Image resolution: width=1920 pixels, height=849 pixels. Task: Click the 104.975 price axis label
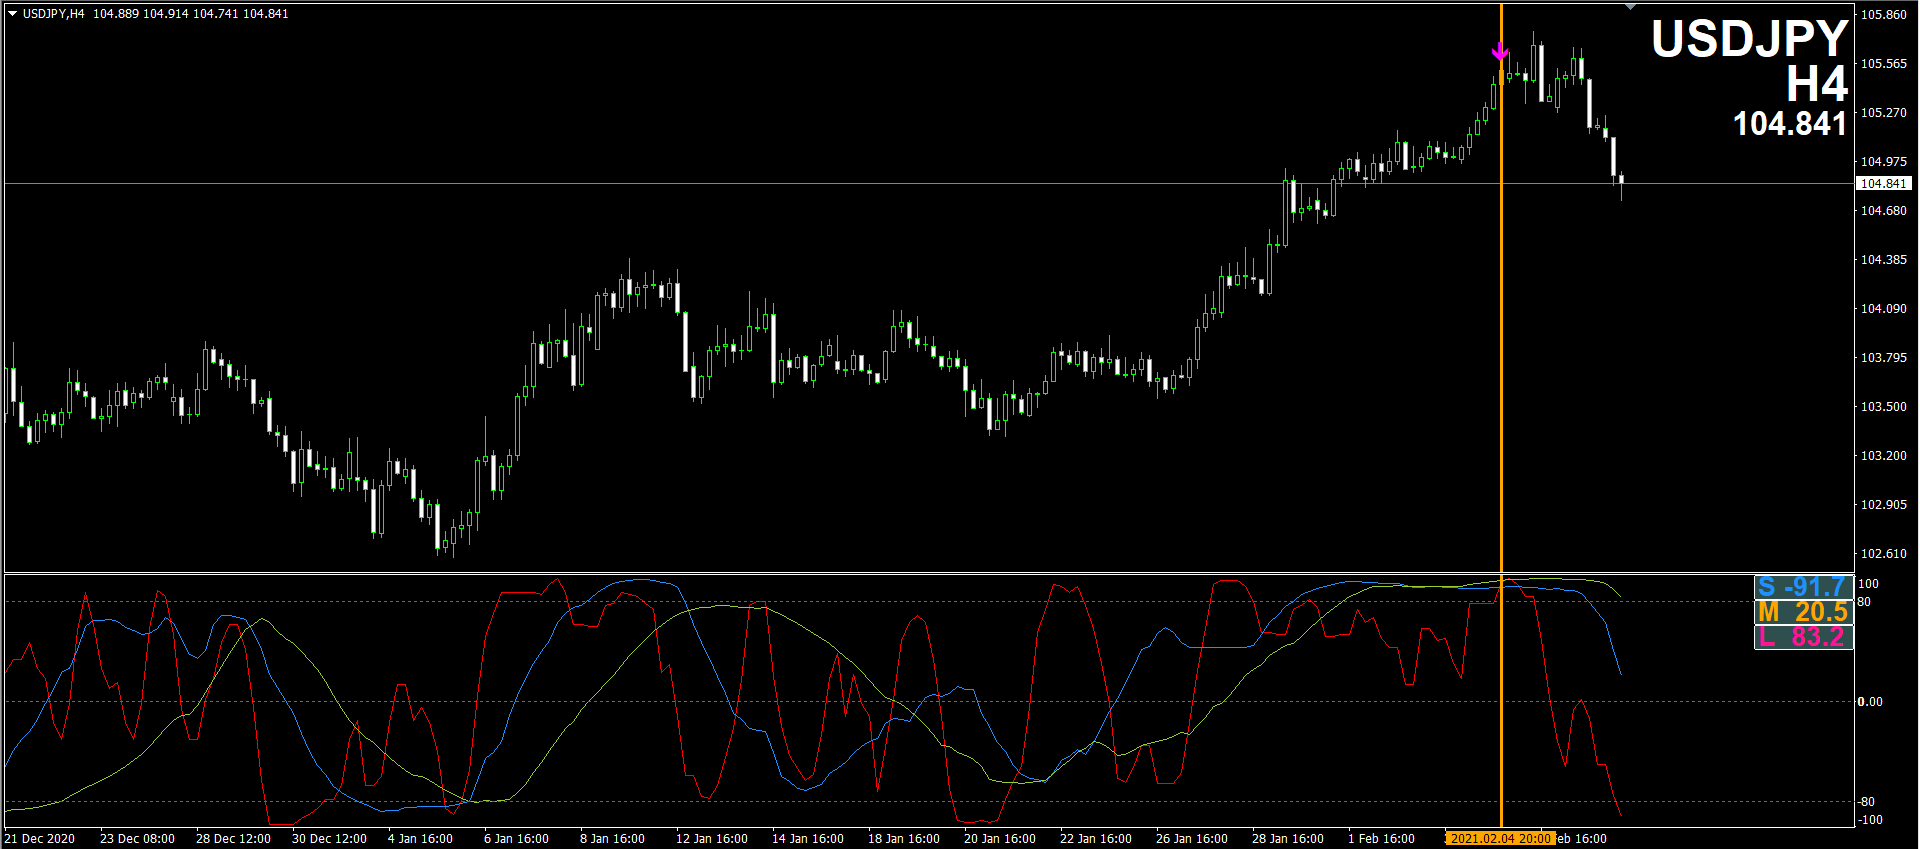[x=1883, y=162]
